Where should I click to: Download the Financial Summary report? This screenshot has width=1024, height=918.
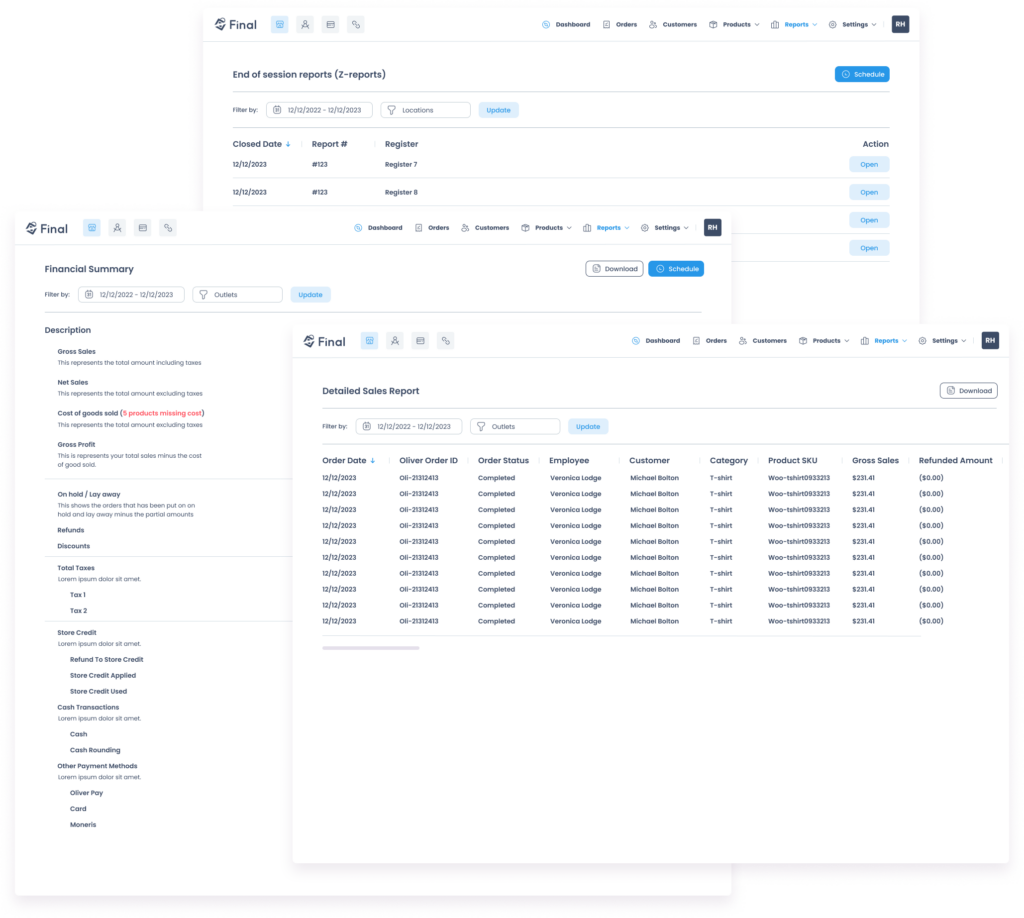[614, 269]
